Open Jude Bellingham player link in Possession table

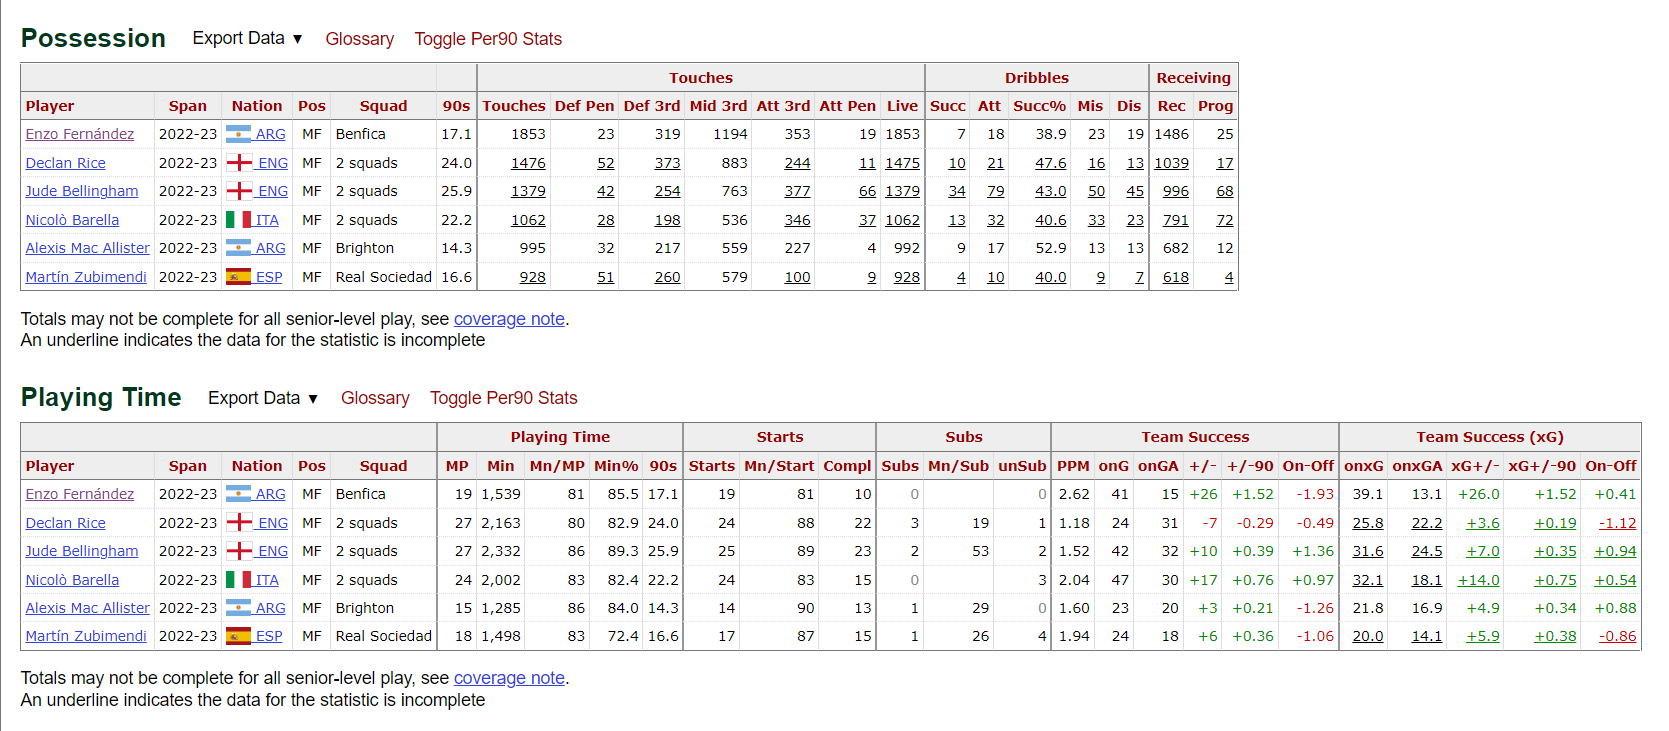(x=82, y=191)
